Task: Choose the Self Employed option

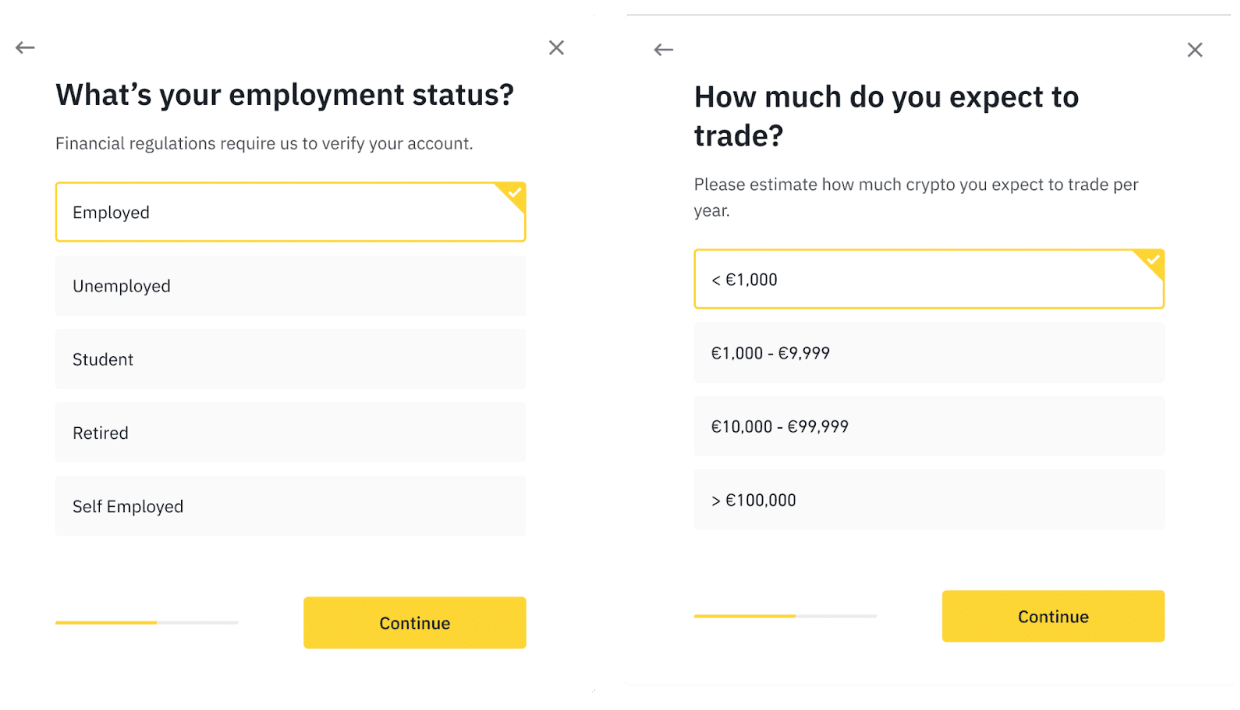Action: (290, 506)
